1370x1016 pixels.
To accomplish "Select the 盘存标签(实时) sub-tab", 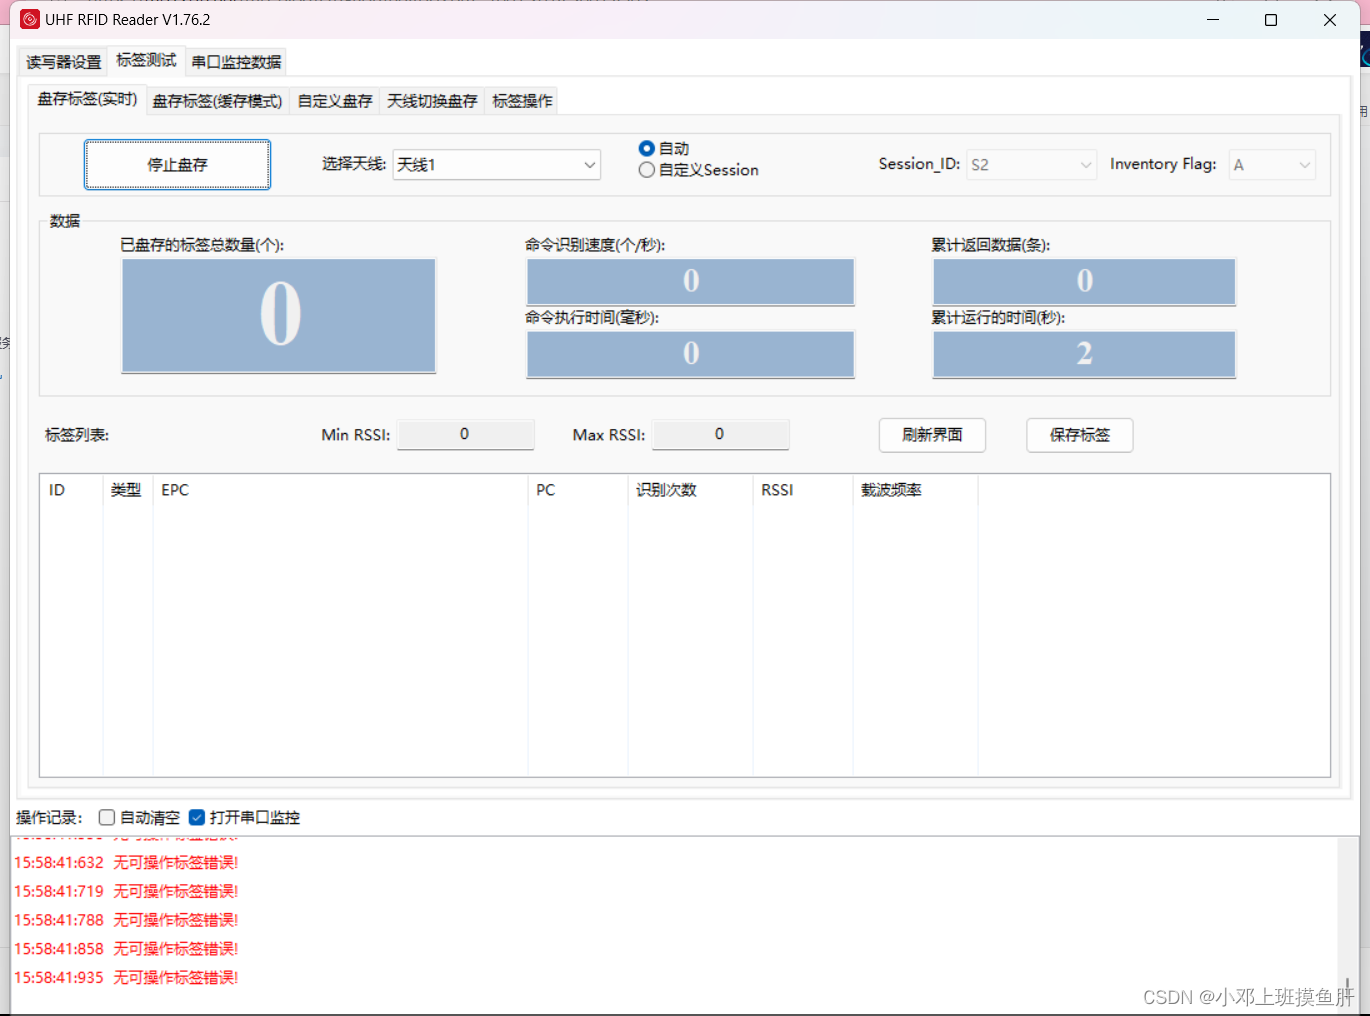I will (87, 99).
